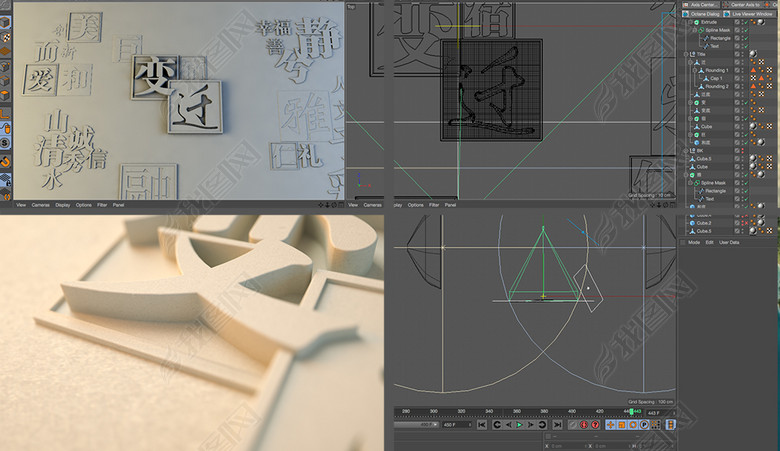This screenshot has width=780, height=451.
Task: Click the Record Active Objects key icon
Action: (x=573, y=425)
